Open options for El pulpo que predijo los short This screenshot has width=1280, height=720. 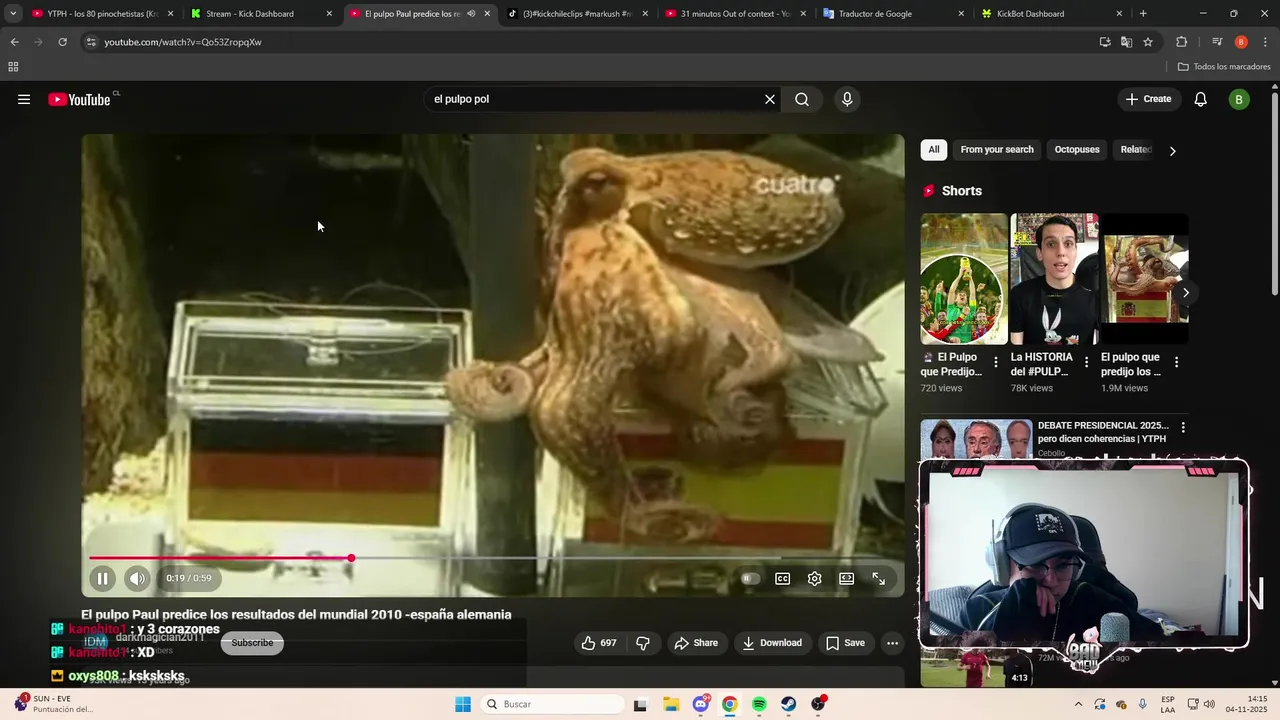click(x=1176, y=362)
